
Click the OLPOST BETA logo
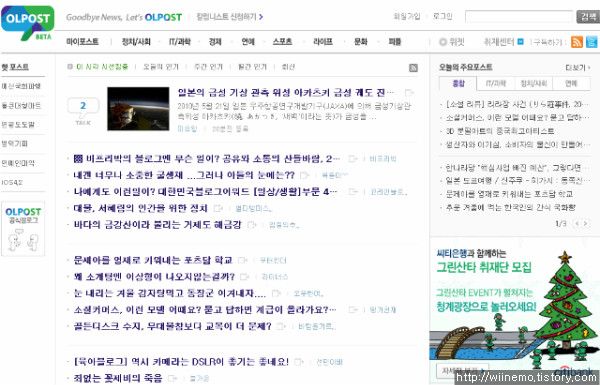tap(28, 23)
